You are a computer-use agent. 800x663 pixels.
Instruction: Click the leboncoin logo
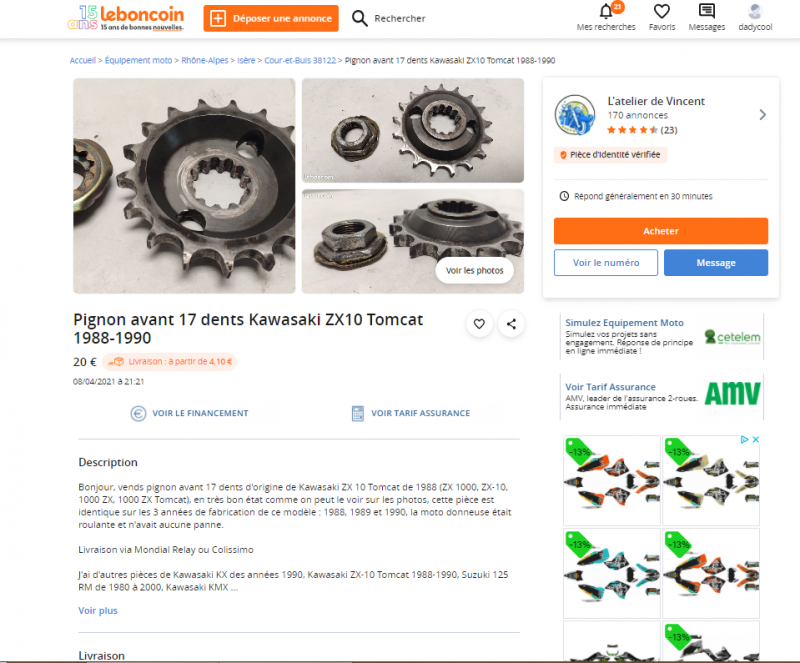(x=126, y=18)
